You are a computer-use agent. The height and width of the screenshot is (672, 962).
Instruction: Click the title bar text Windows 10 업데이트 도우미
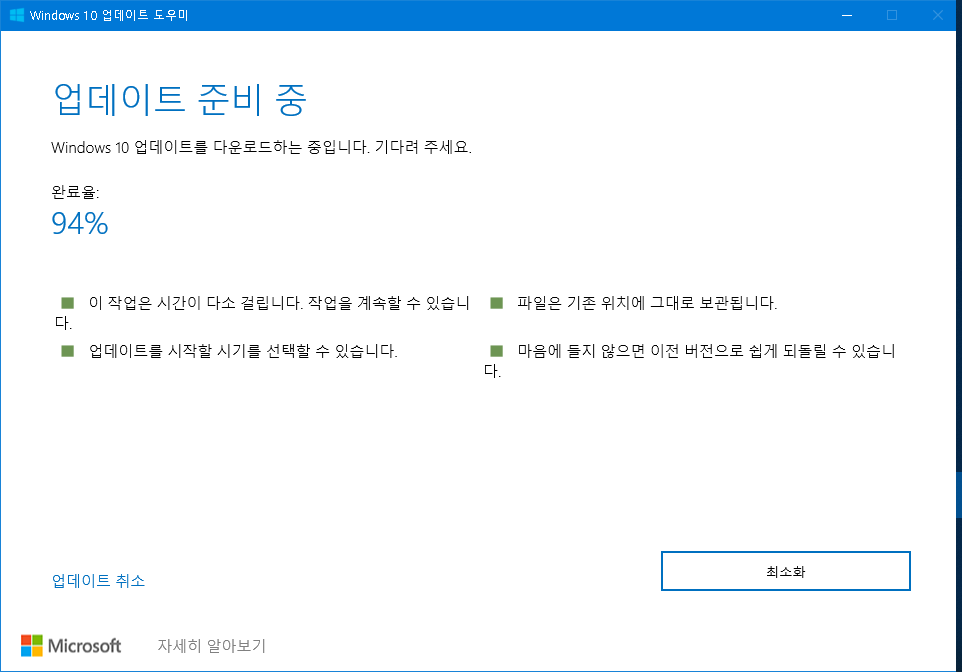109,15
